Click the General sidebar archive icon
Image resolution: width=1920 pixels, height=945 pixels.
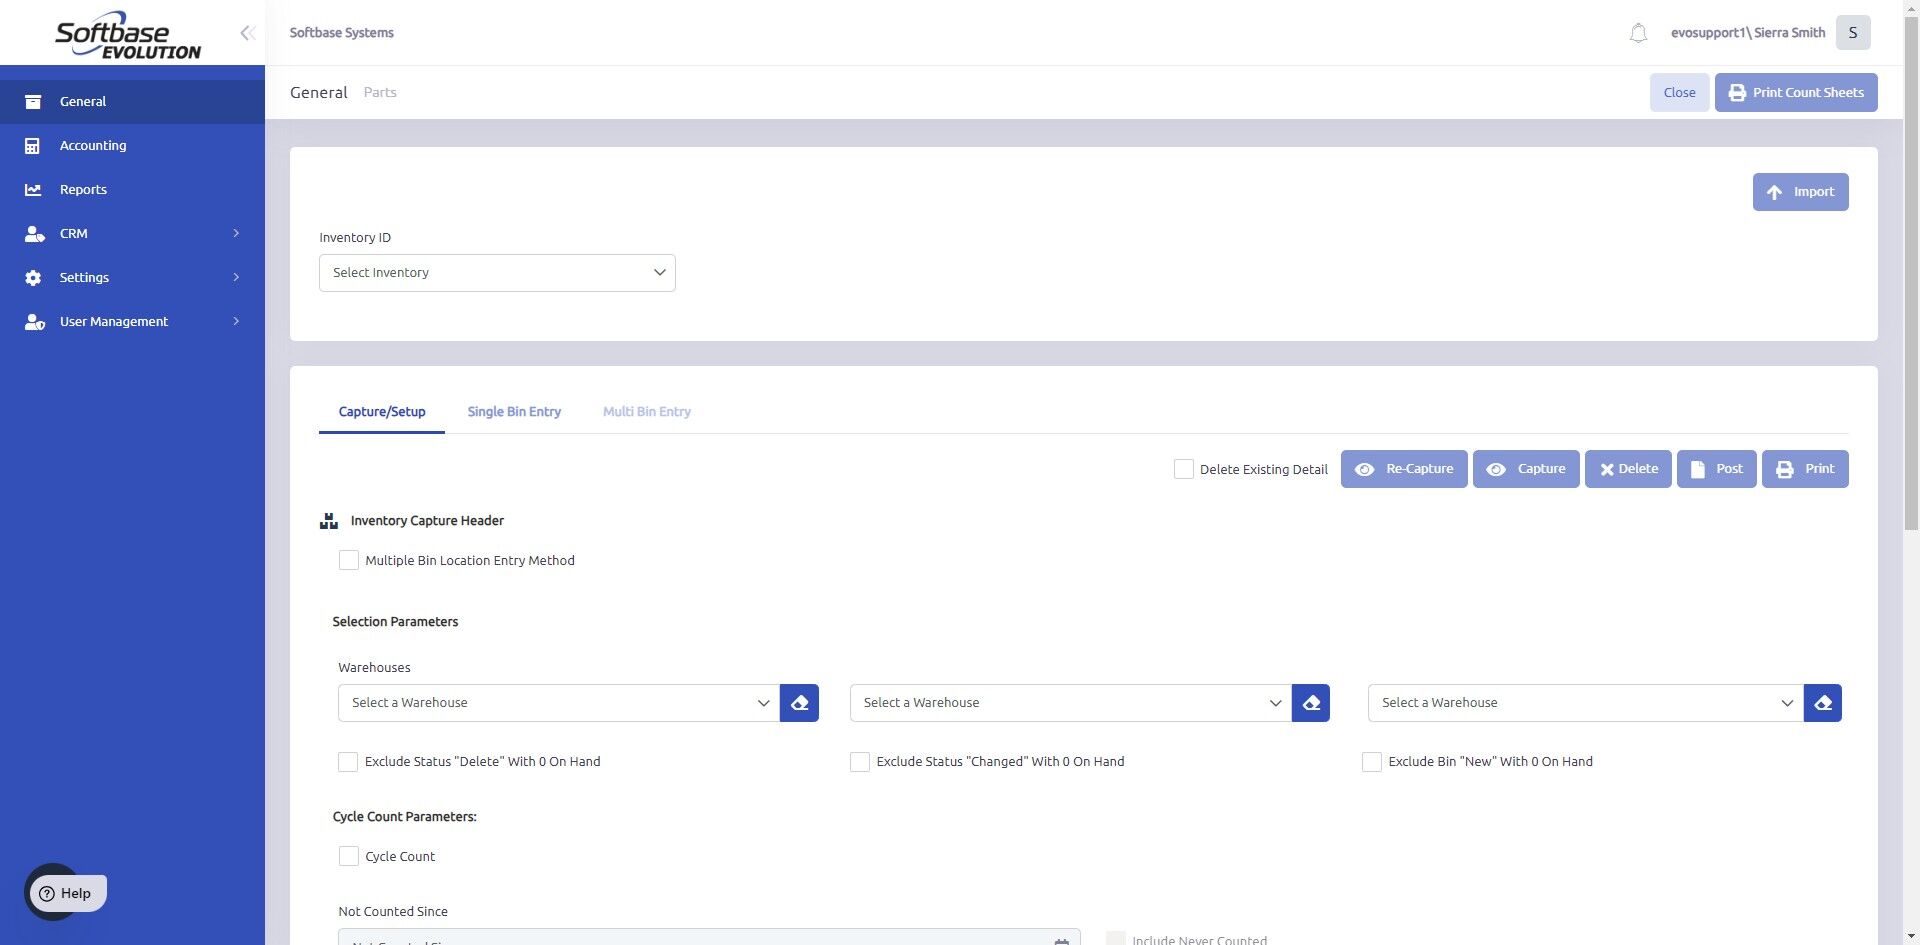pos(33,102)
